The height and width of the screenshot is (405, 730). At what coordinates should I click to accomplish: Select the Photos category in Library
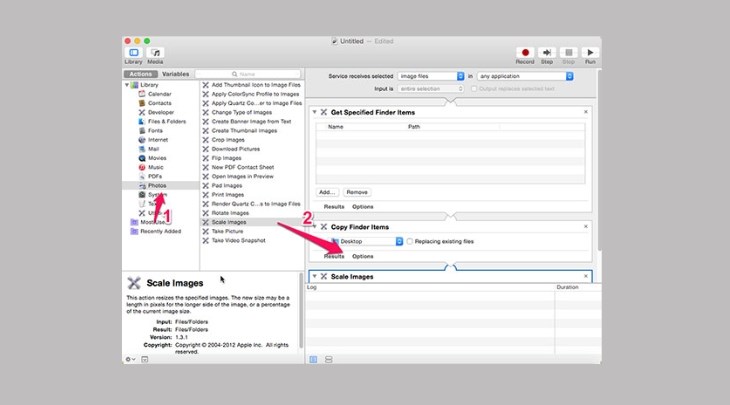point(157,185)
